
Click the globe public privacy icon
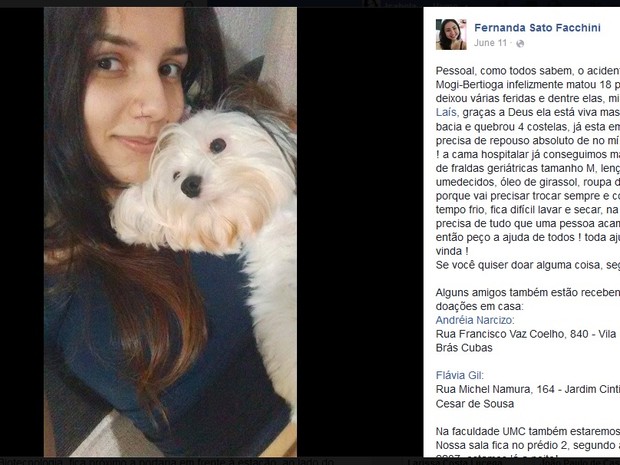[x=520, y=43]
